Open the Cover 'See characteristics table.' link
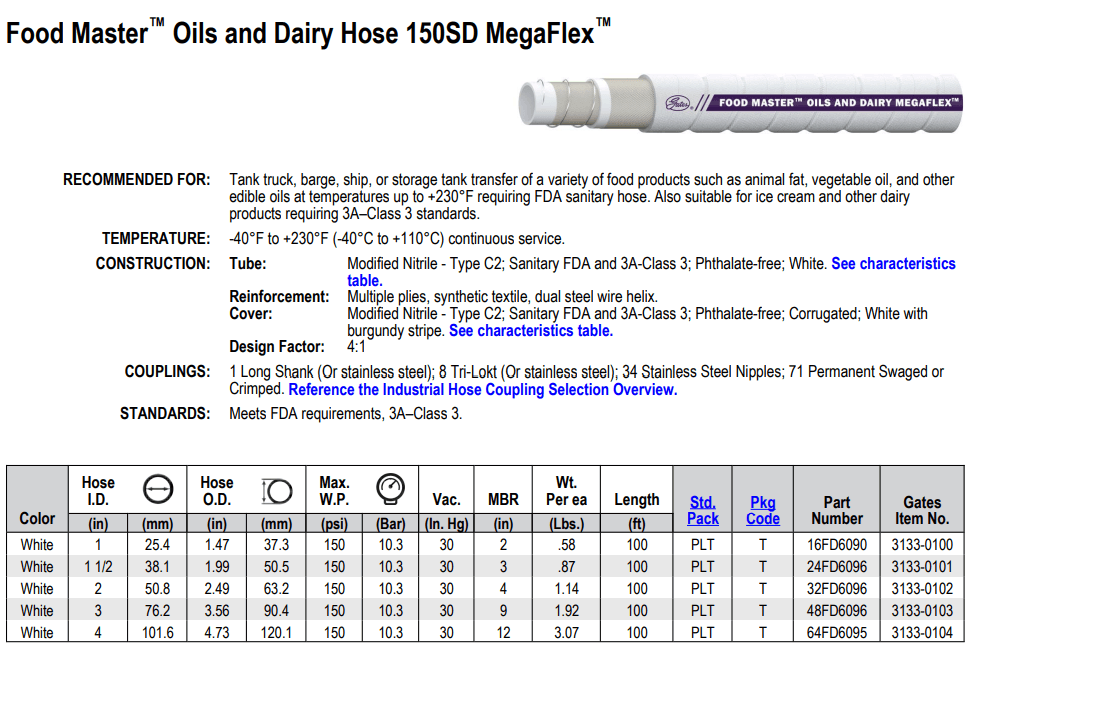This screenshot has height=710, width=1114. (x=531, y=330)
